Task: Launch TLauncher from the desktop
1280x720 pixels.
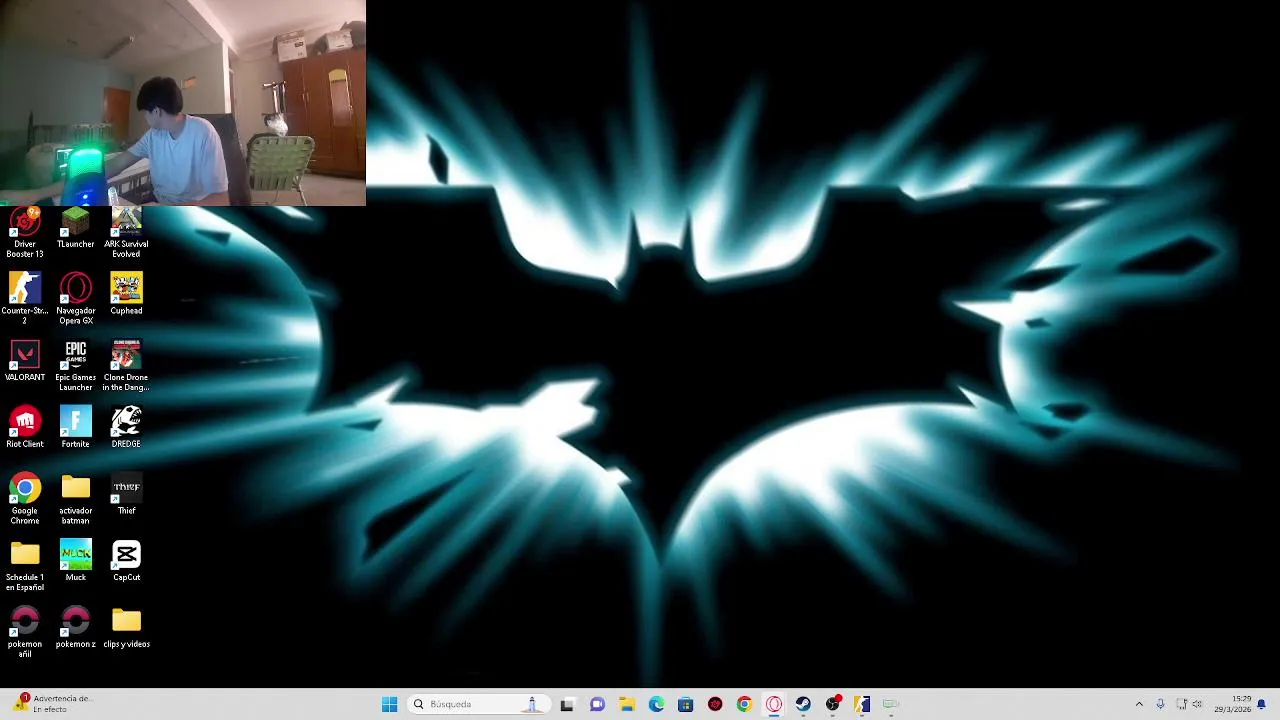Action: 75,228
